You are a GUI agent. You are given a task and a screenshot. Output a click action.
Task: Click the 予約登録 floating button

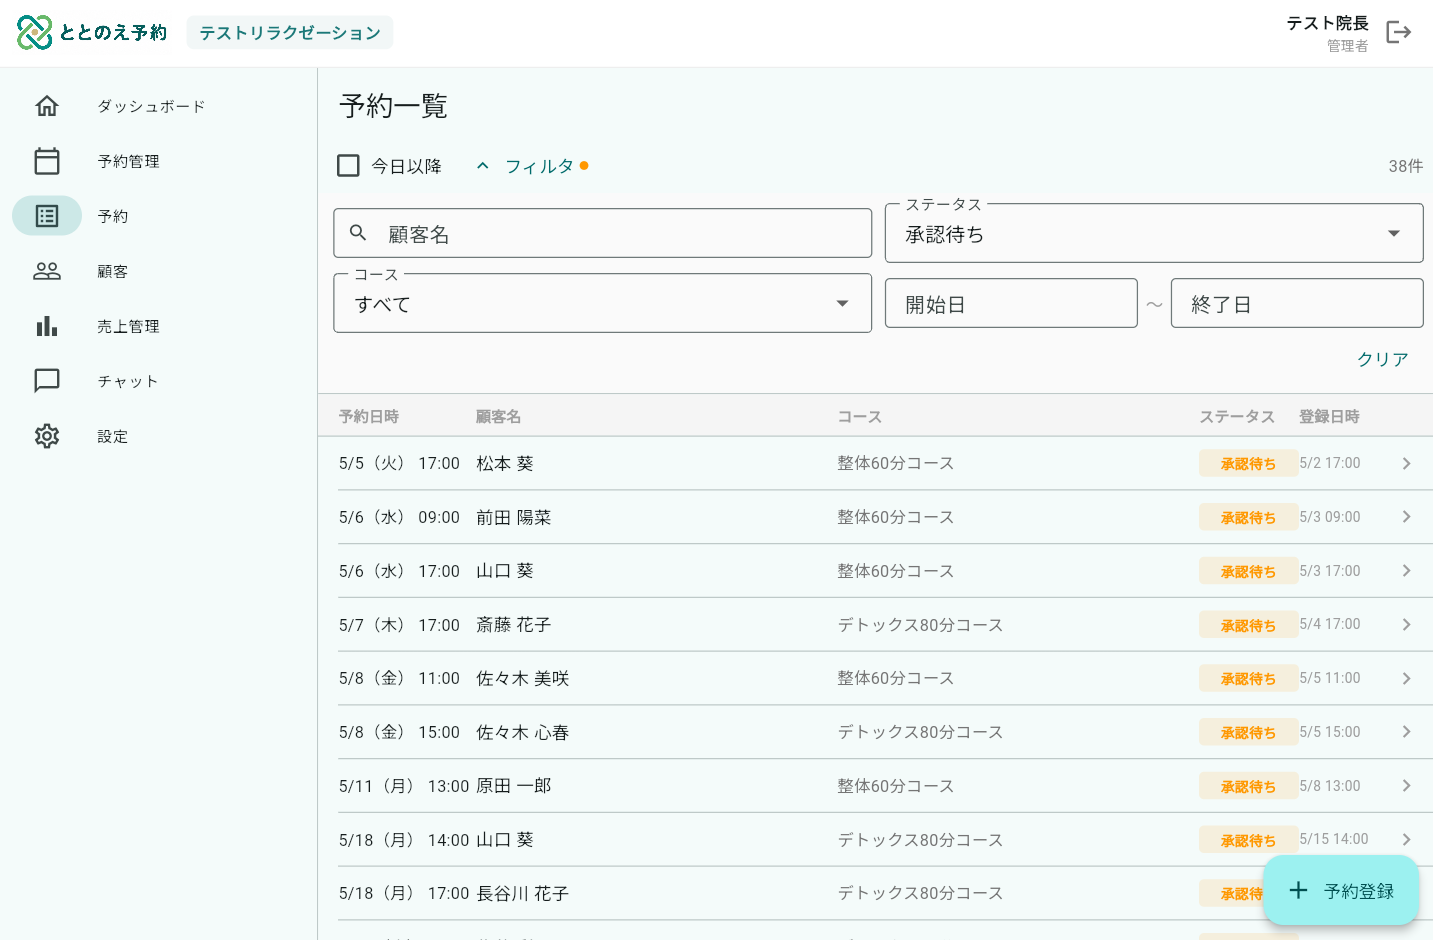tap(1341, 890)
